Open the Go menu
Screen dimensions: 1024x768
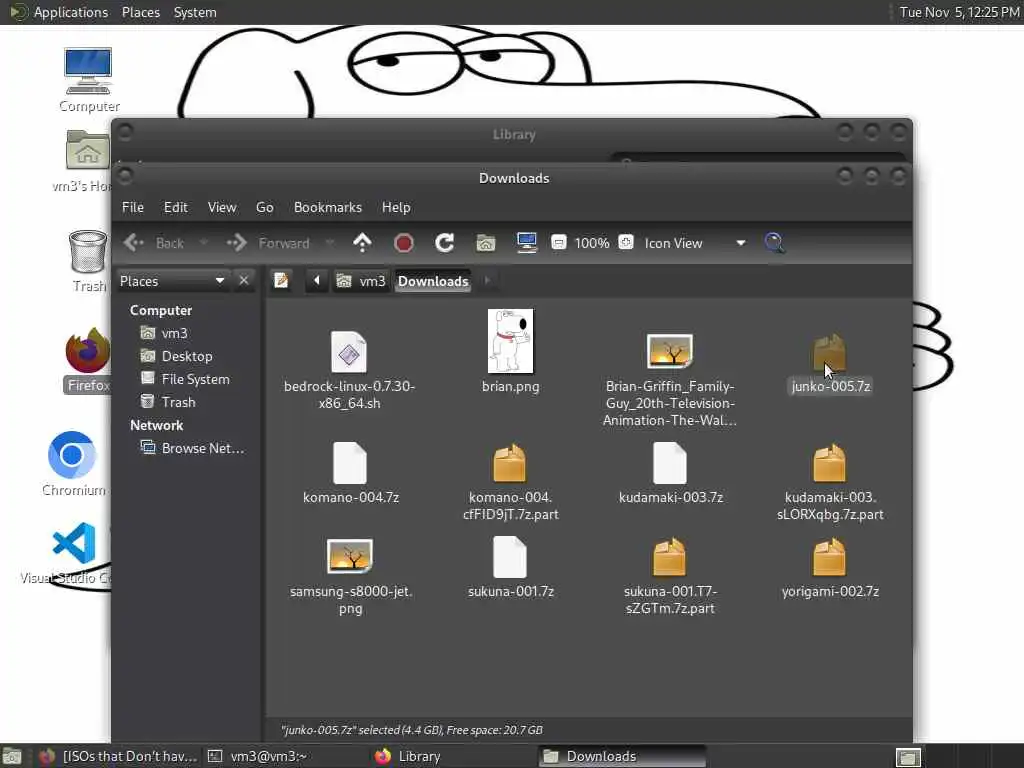coord(264,207)
